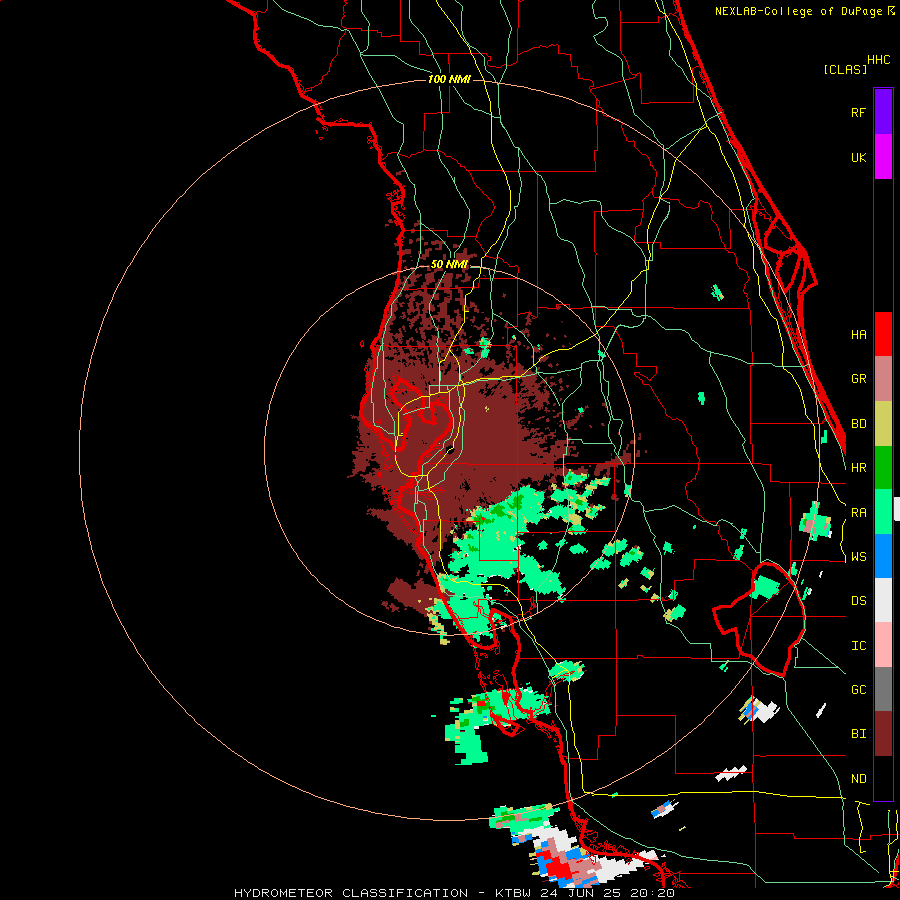Click the 'HHC' product label
The width and height of the screenshot is (900, 900).
(879, 60)
